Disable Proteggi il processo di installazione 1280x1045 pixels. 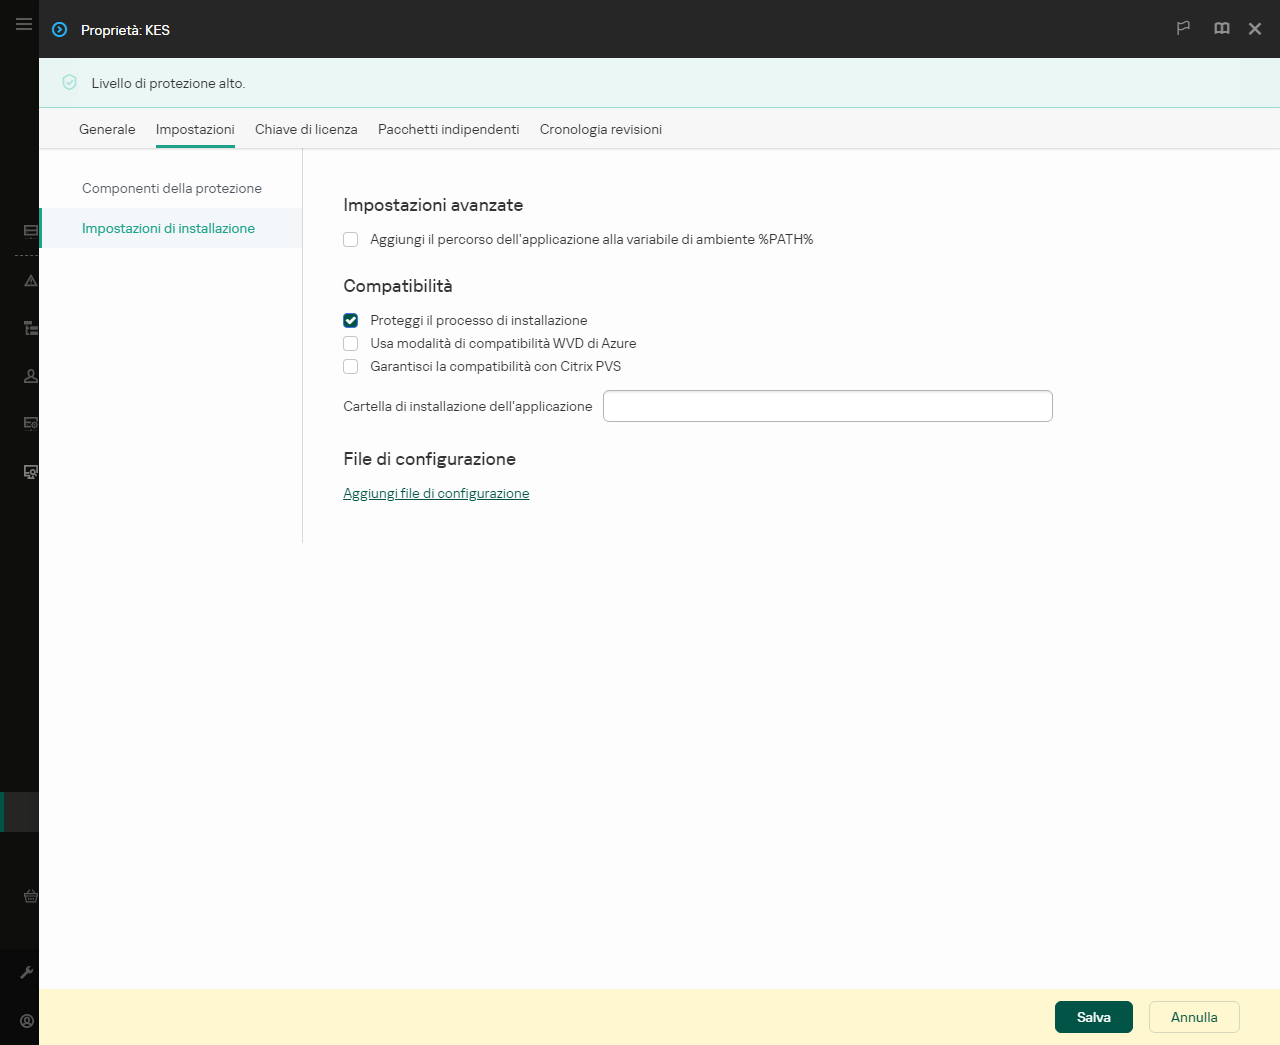350,320
